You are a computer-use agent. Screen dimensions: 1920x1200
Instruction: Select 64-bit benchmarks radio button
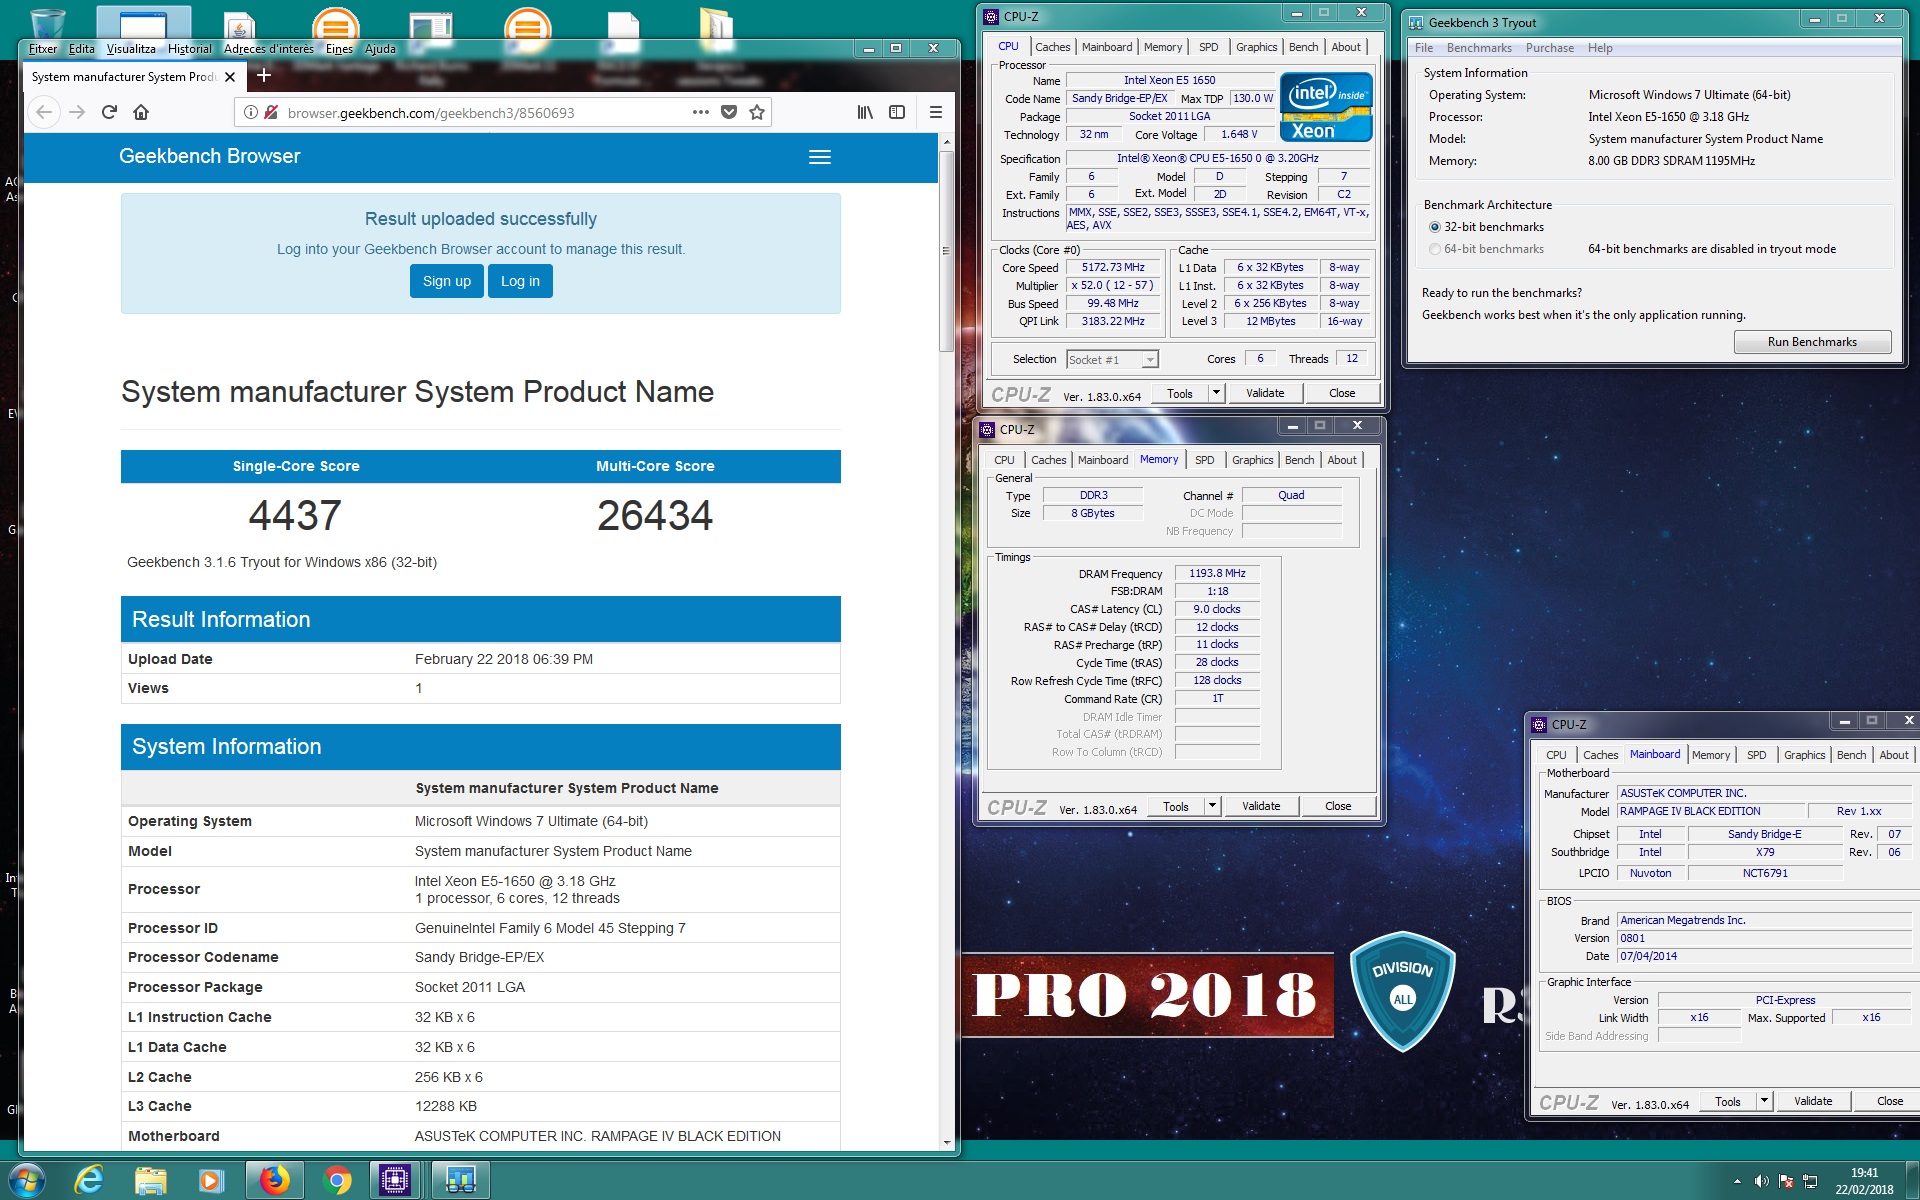click(x=1435, y=249)
